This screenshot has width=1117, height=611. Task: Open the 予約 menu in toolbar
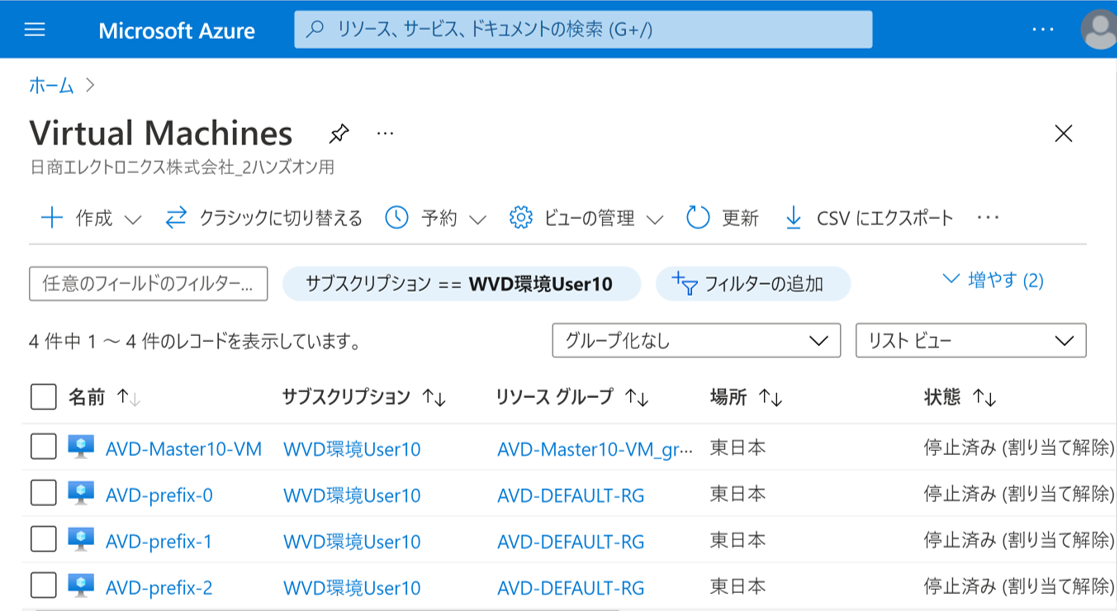[437, 218]
